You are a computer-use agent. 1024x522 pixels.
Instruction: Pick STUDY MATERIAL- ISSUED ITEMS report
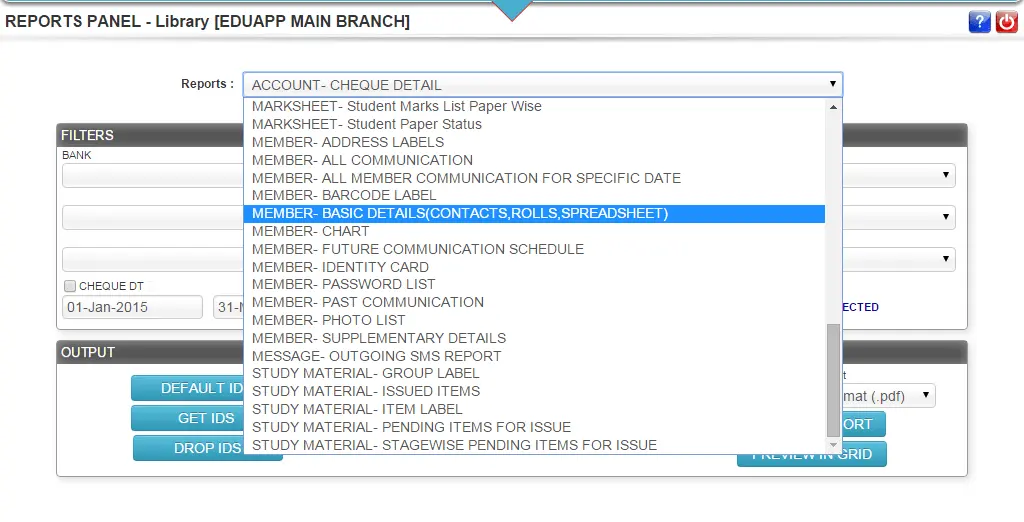click(366, 391)
